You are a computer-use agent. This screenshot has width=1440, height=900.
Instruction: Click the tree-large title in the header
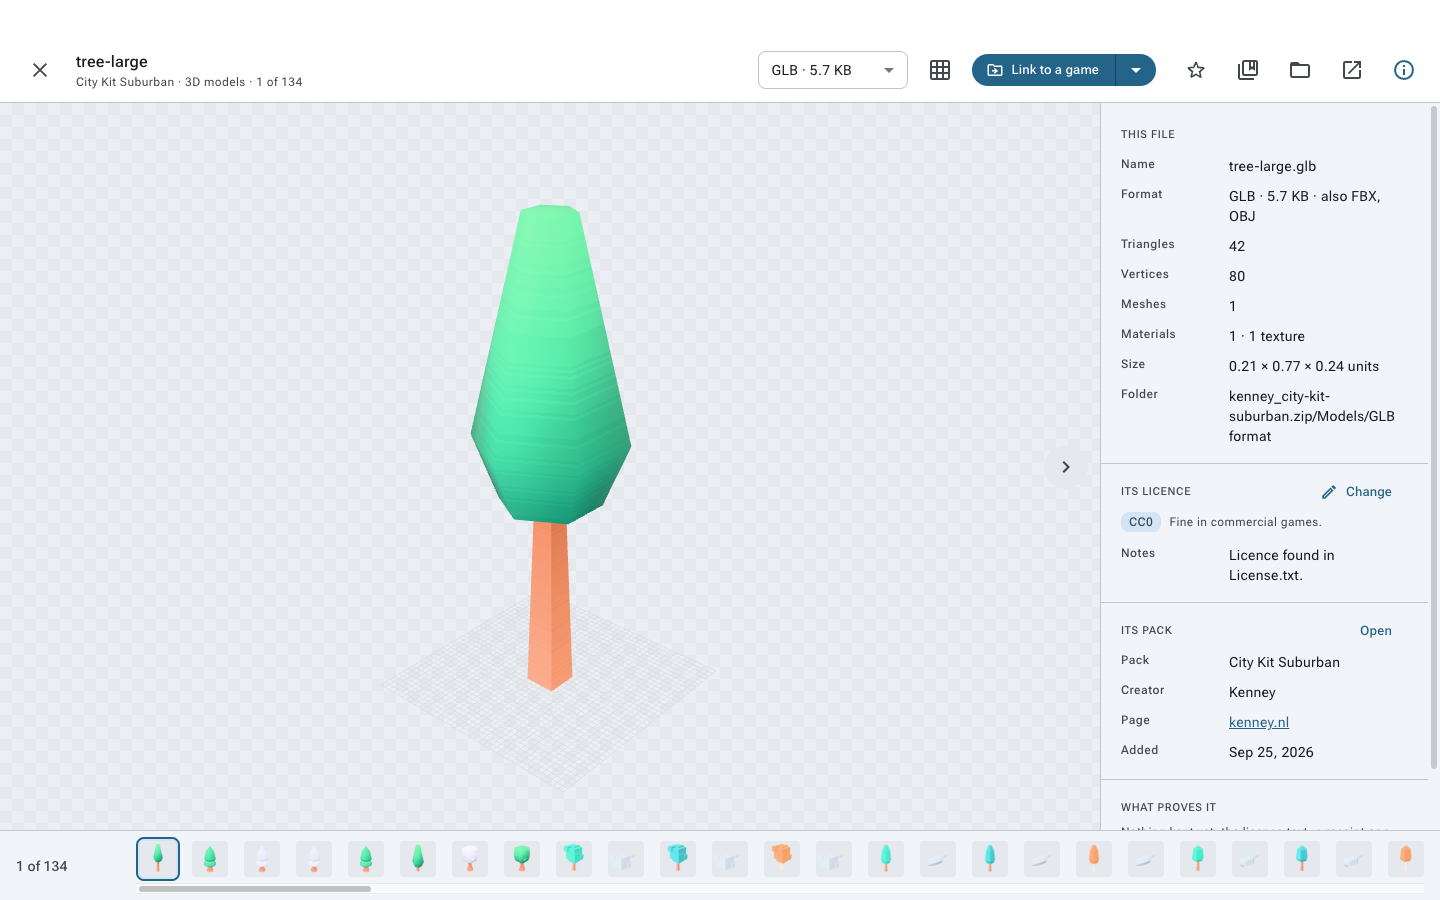coord(112,61)
